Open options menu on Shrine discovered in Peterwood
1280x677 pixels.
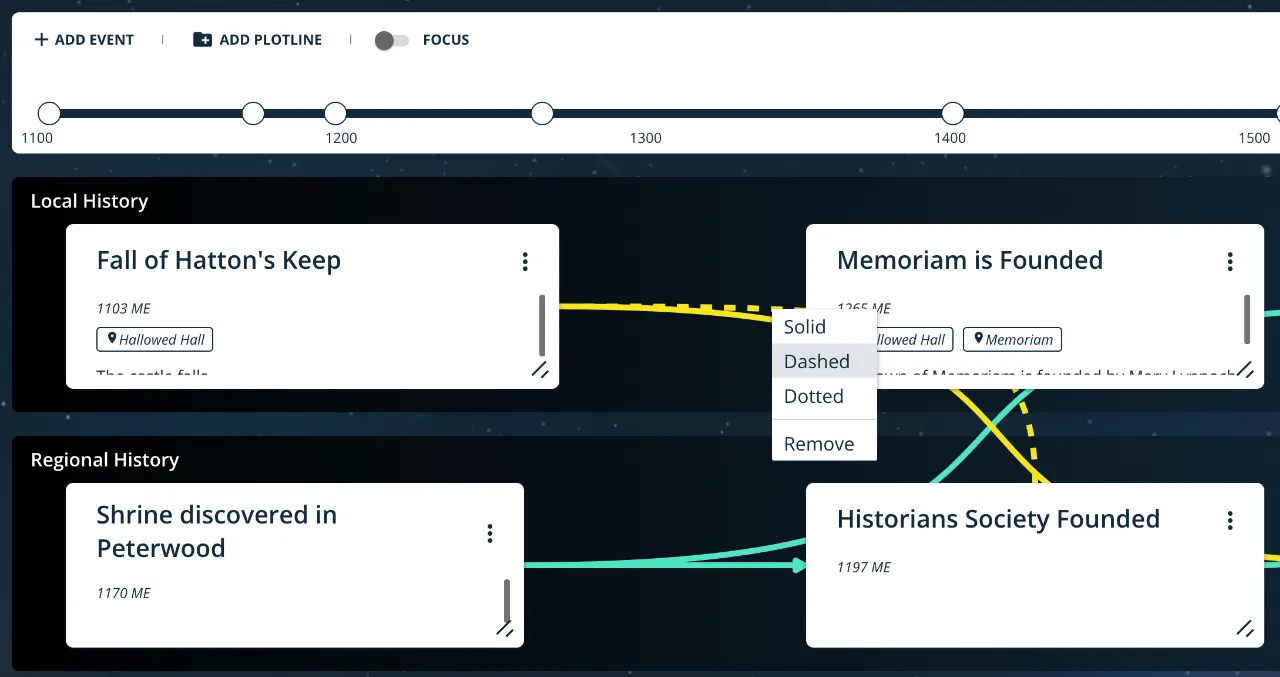click(490, 533)
